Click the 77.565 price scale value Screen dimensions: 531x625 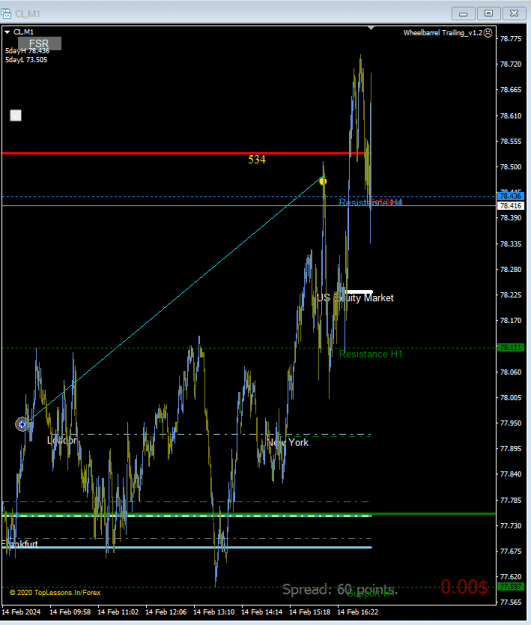pyautogui.click(x=511, y=602)
